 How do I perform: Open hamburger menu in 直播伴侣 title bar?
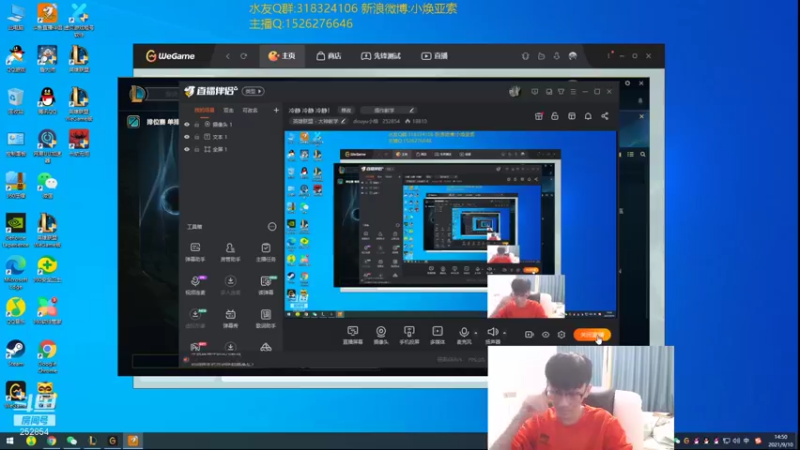tap(573, 92)
